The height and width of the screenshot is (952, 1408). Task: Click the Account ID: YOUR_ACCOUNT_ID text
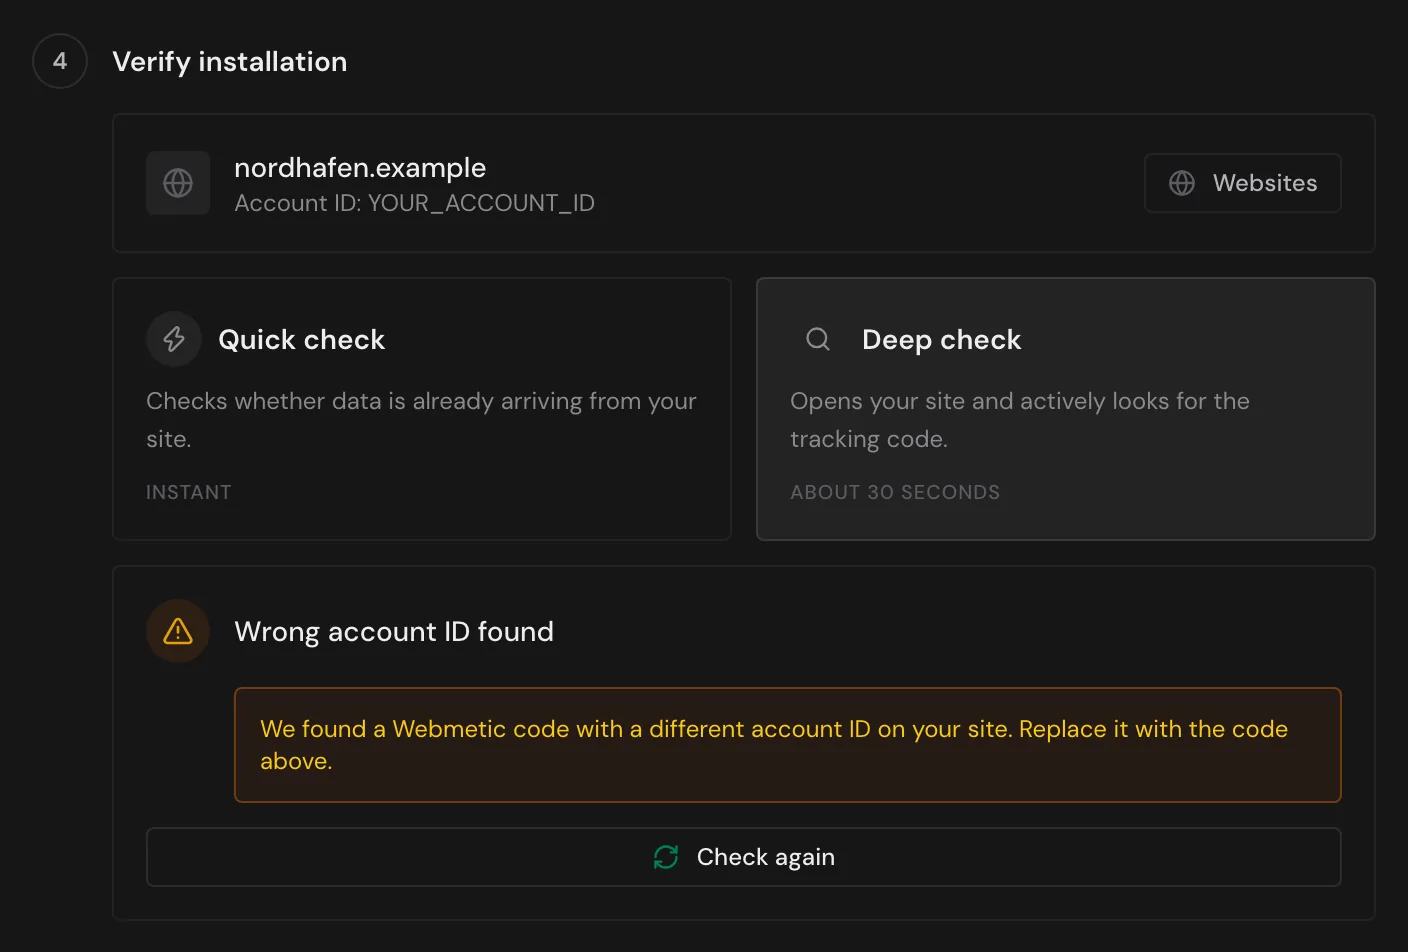coord(414,203)
